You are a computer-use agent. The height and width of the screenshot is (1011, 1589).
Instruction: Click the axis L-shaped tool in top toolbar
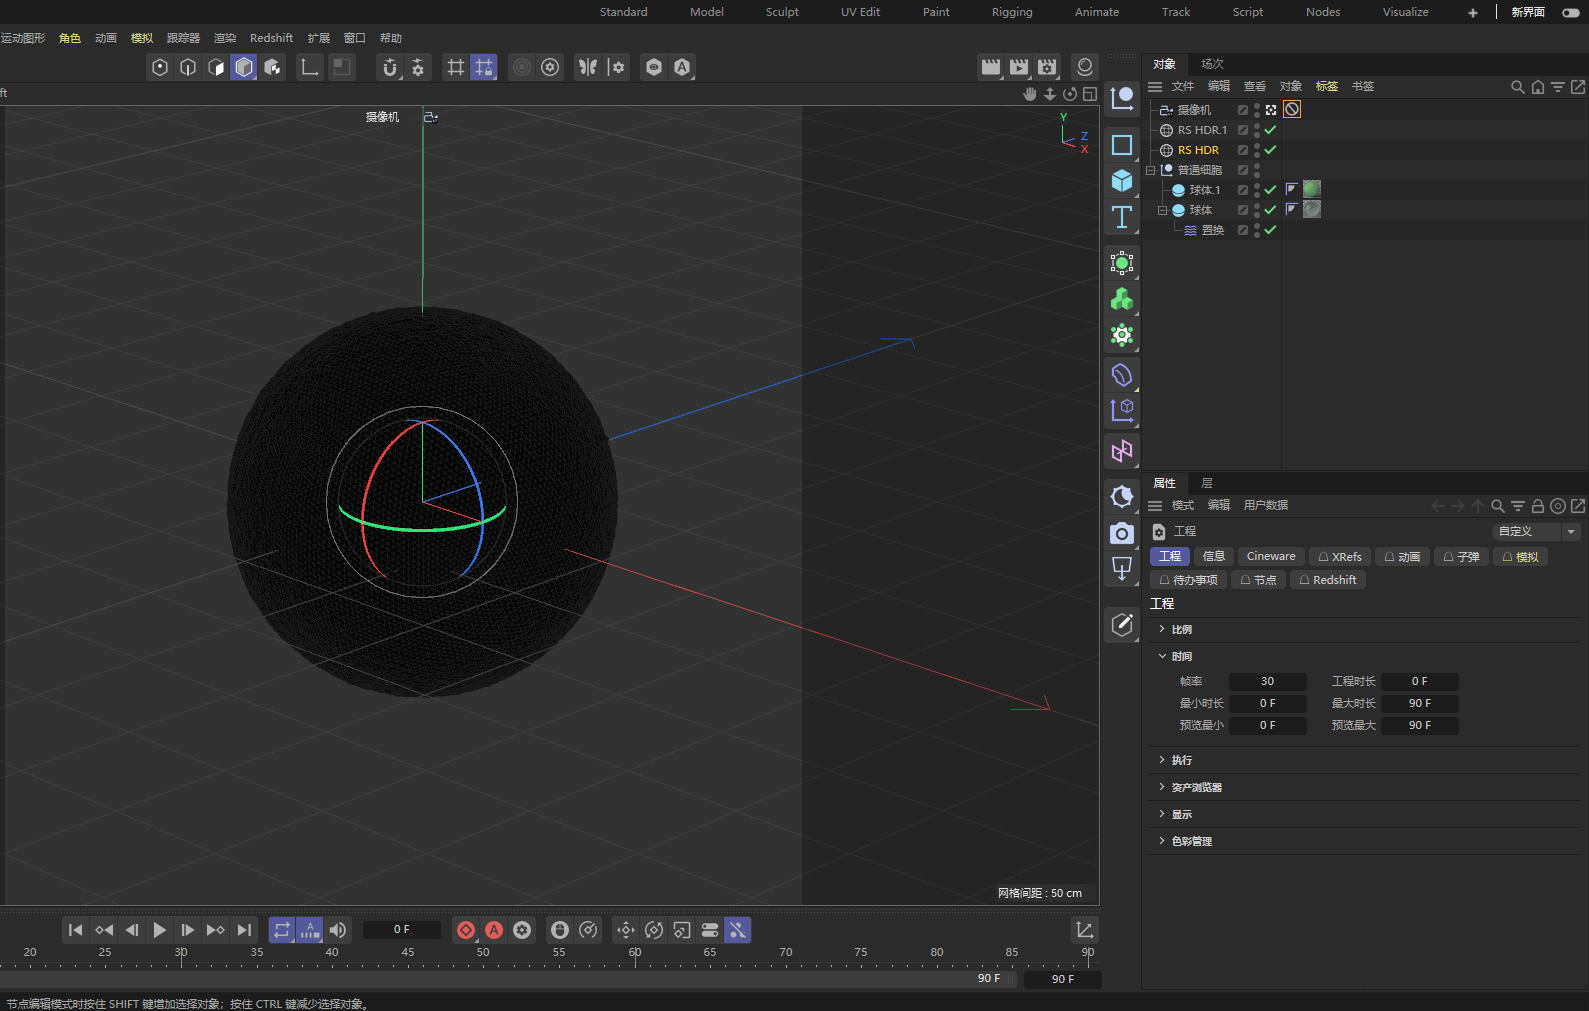310,67
